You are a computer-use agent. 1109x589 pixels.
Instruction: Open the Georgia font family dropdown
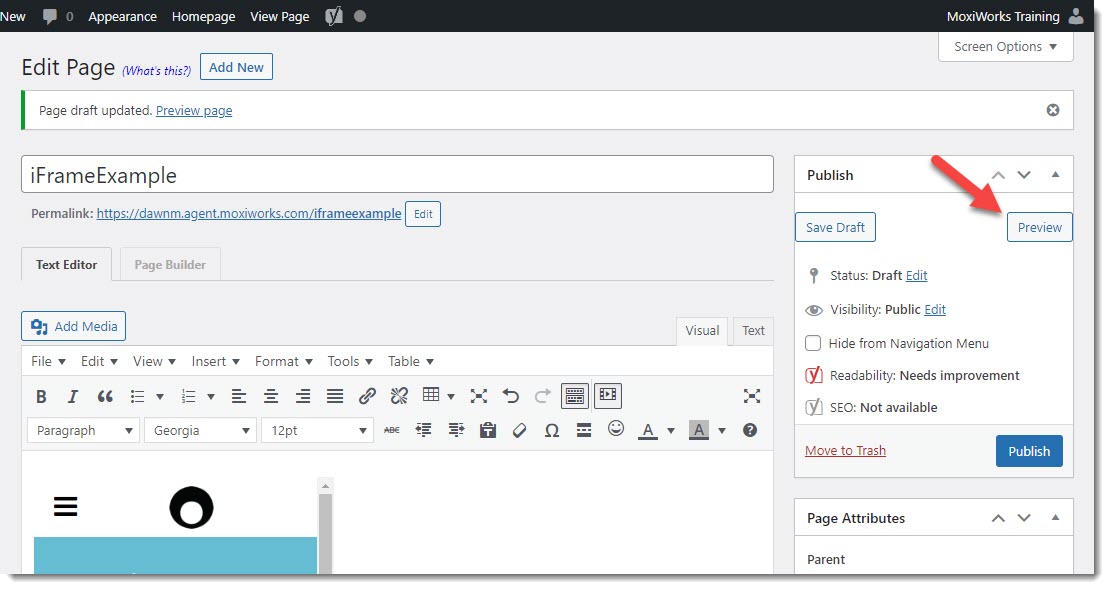pyautogui.click(x=201, y=431)
